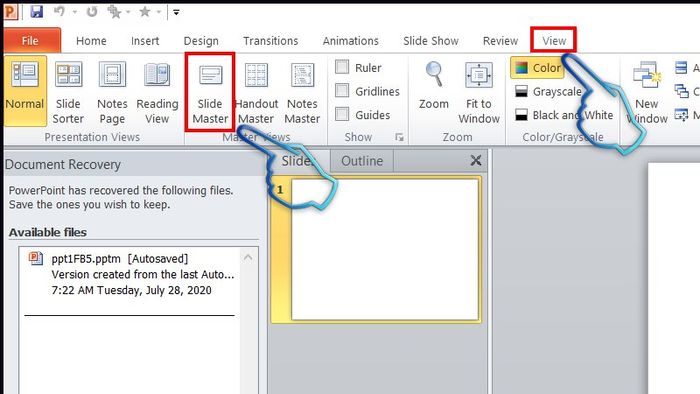Click the Redo/Repeat icon
This screenshot has width=700, height=394.
coord(92,12)
